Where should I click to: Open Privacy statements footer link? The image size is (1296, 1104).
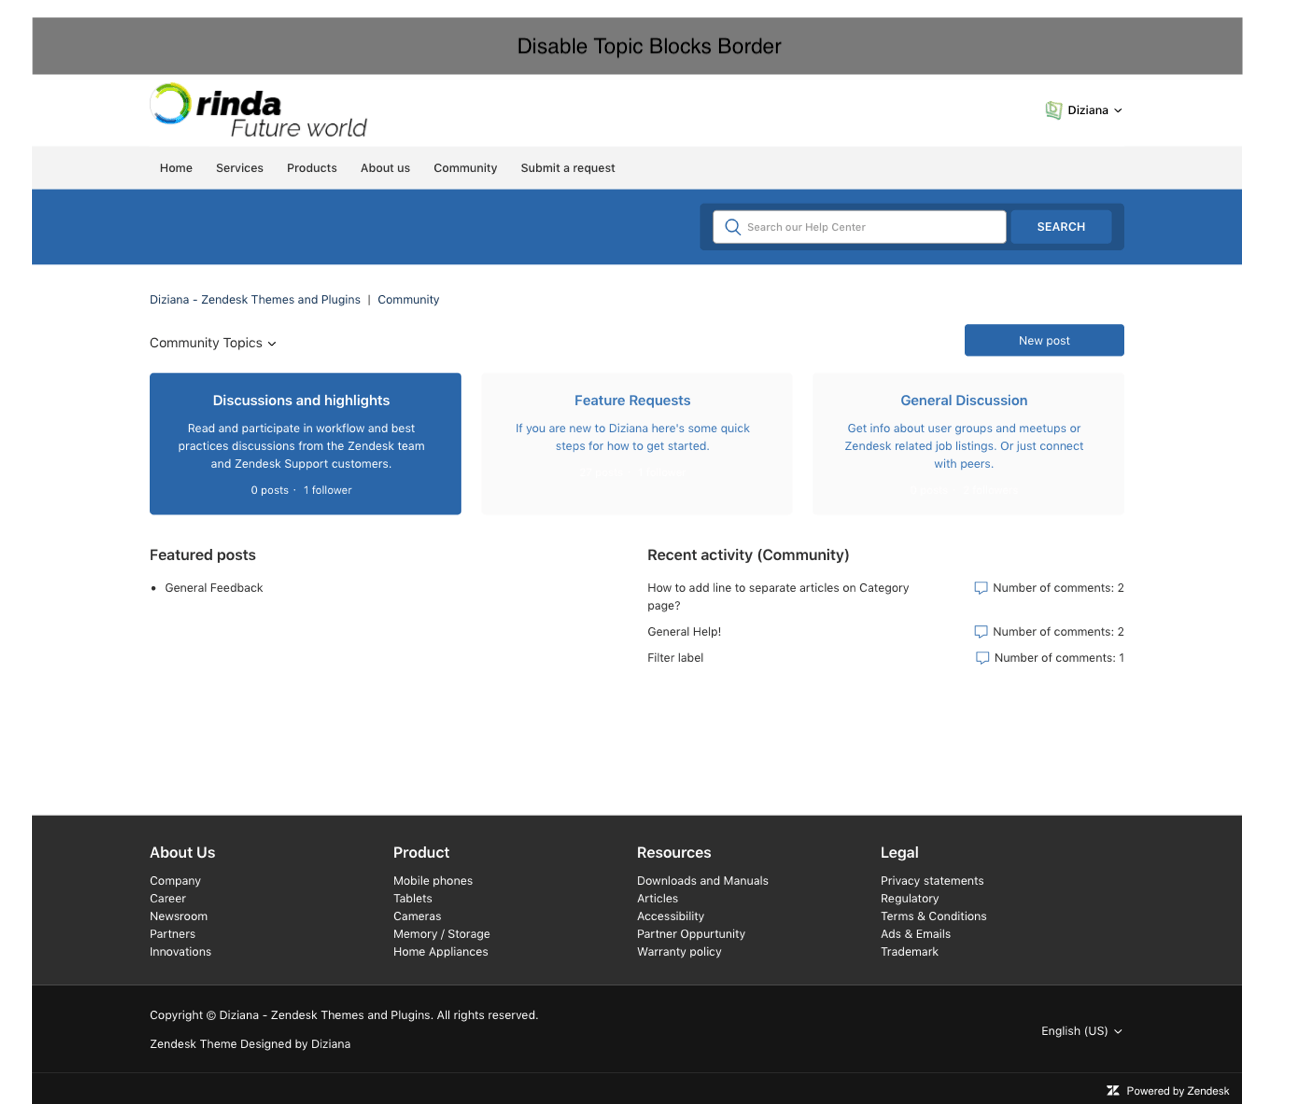click(x=931, y=881)
